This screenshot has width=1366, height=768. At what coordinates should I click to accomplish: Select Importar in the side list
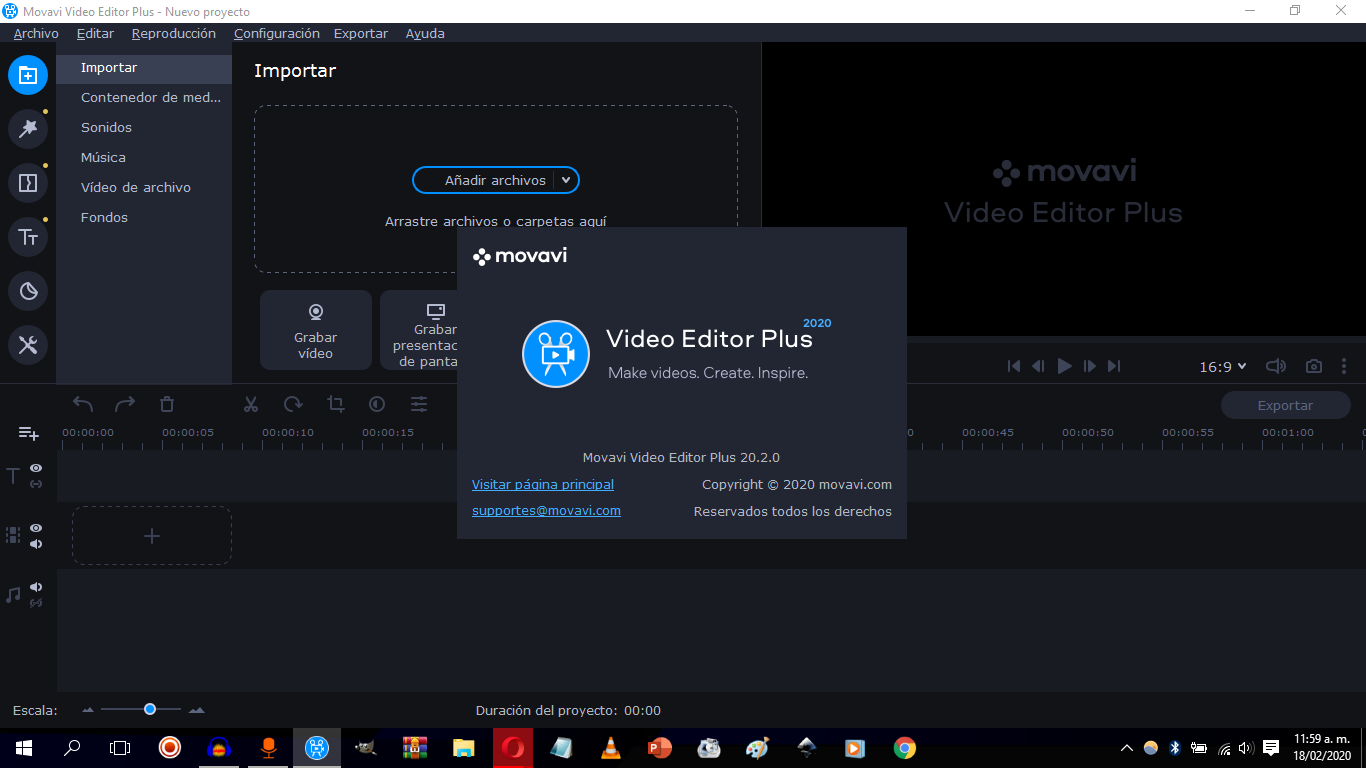(144, 68)
